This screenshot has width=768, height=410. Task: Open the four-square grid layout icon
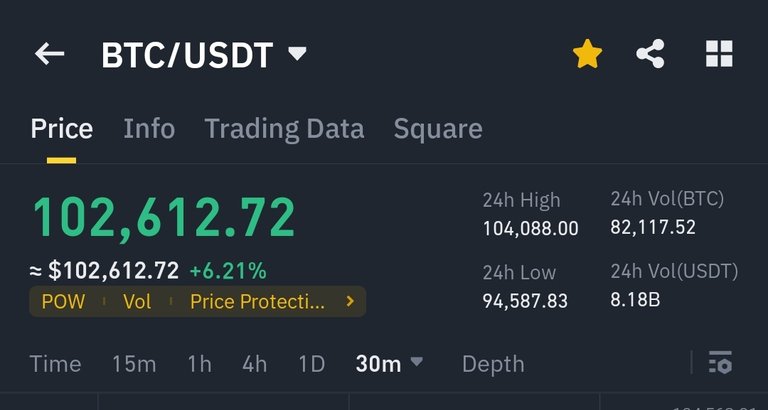[719, 54]
